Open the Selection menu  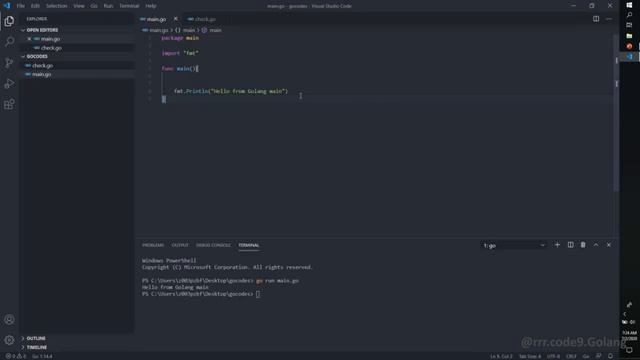click(56, 6)
